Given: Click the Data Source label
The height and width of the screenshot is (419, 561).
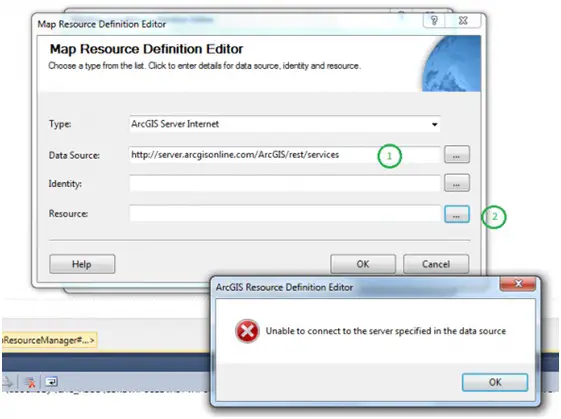Looking at the screenshot, I should tap(74, 155).
